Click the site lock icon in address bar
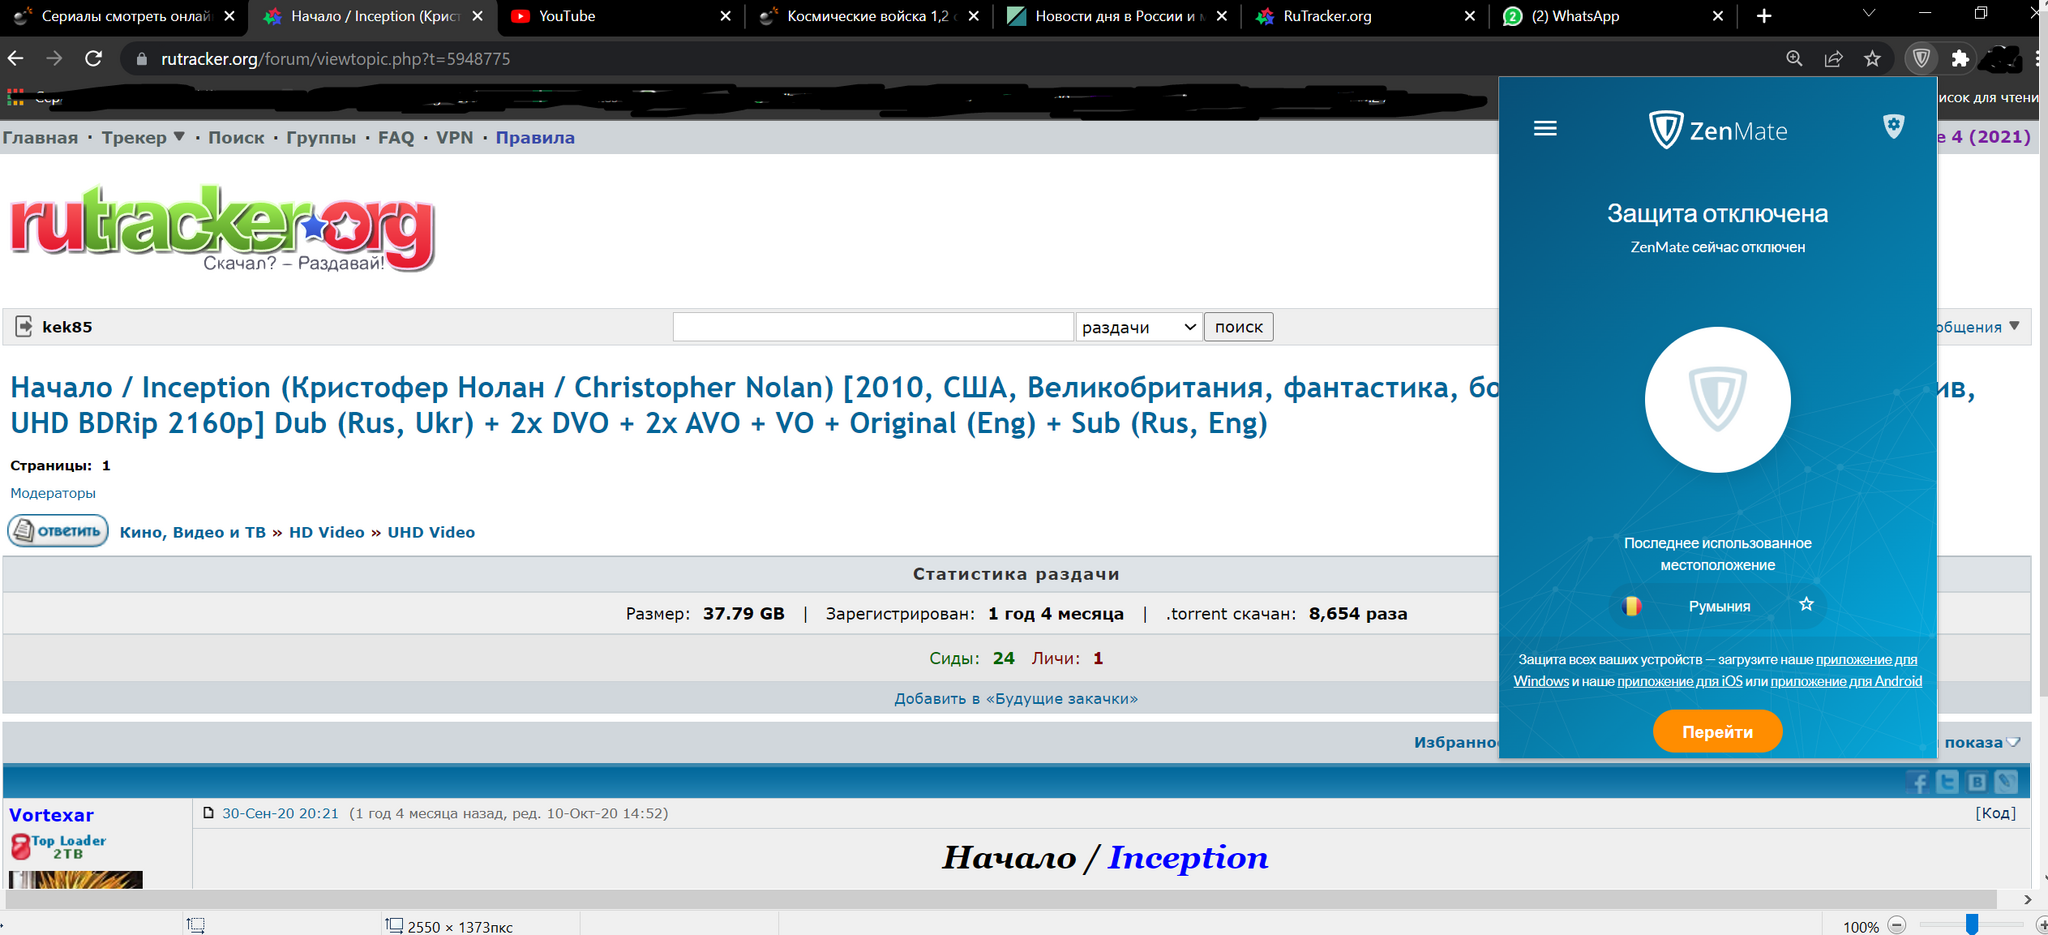2048x935 pixels. pyautogui.click(x=141, y=59)
